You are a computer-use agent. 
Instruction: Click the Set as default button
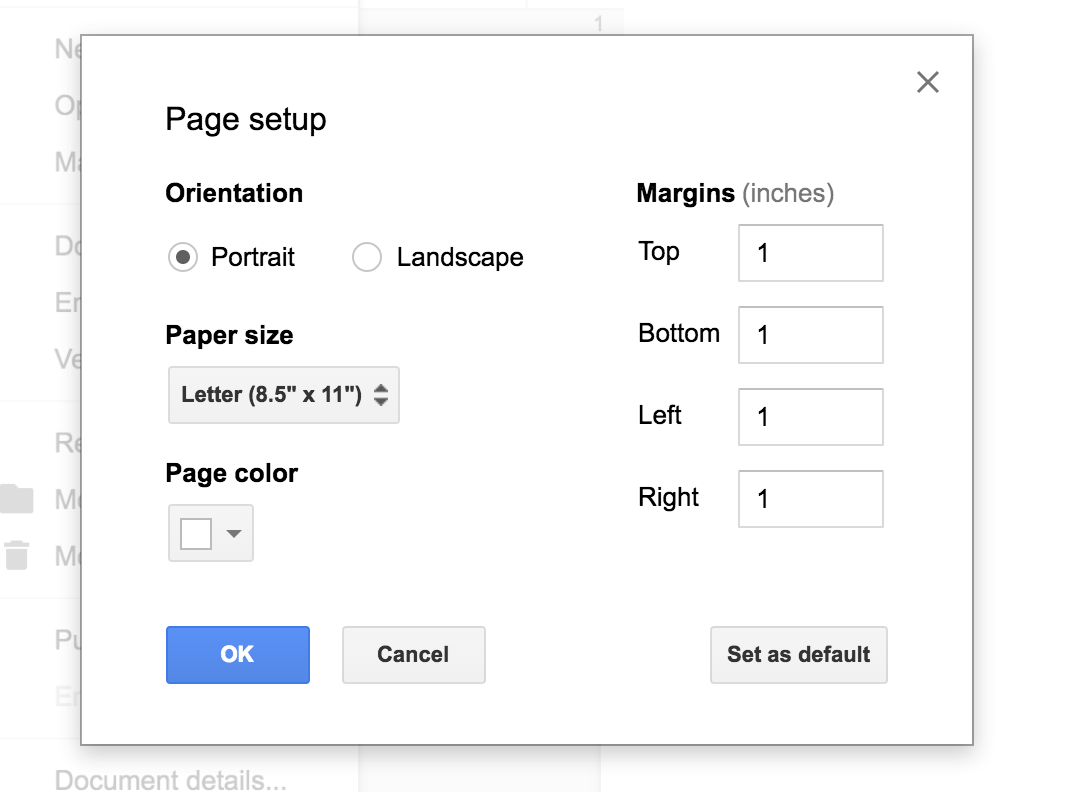point(798,655)
